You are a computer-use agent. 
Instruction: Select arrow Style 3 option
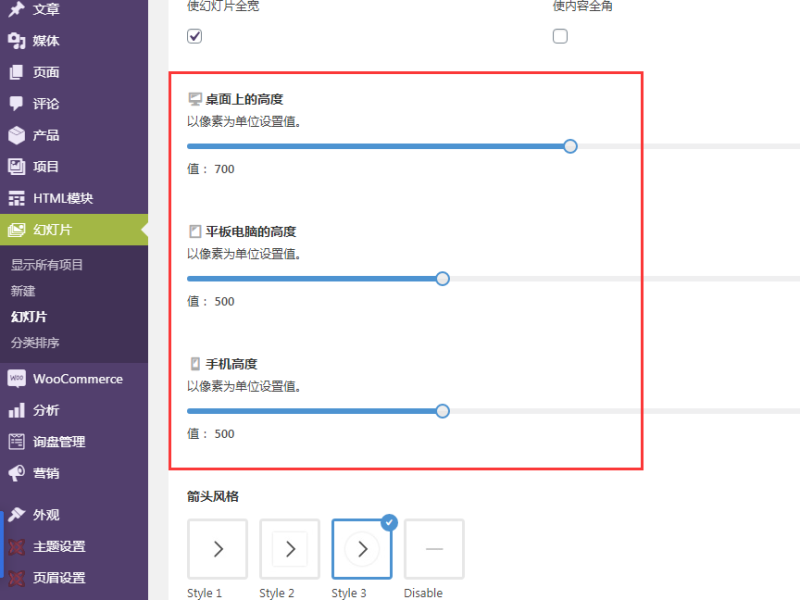click(362, 549)
